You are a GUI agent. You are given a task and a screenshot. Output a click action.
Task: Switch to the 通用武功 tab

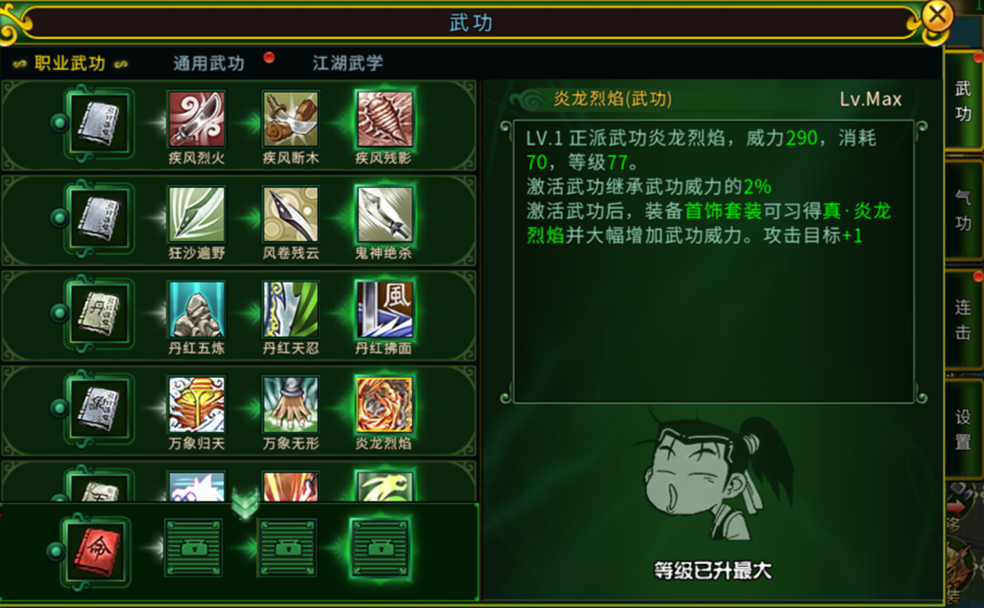click(209, 63)
